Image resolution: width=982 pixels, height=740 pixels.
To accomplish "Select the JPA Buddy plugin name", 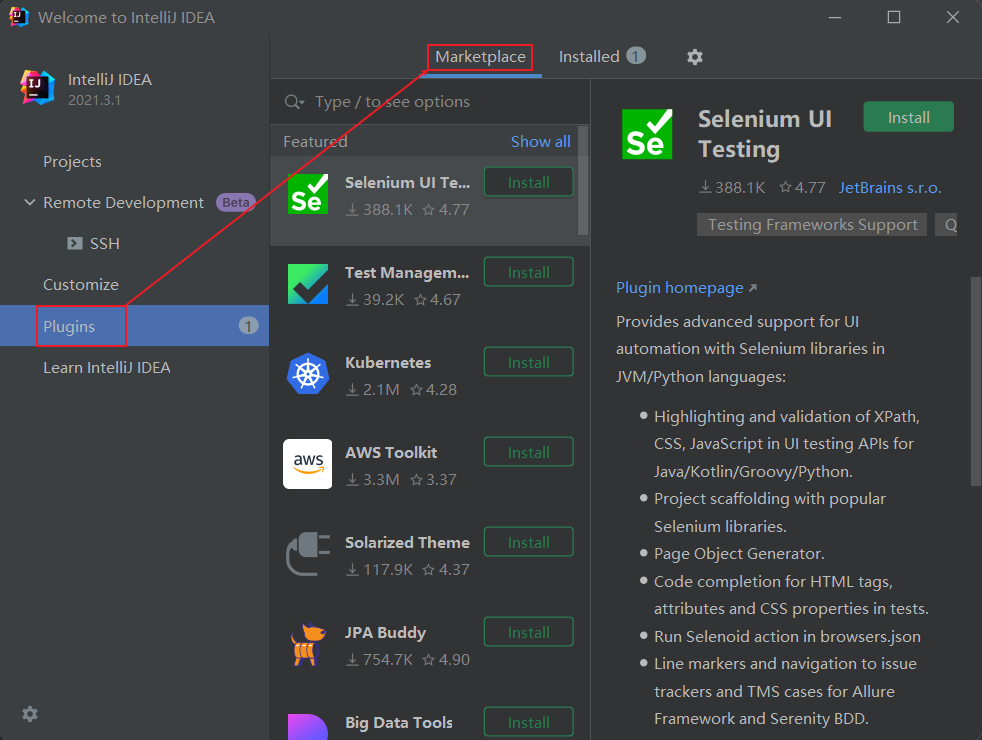I will [385, 632].
